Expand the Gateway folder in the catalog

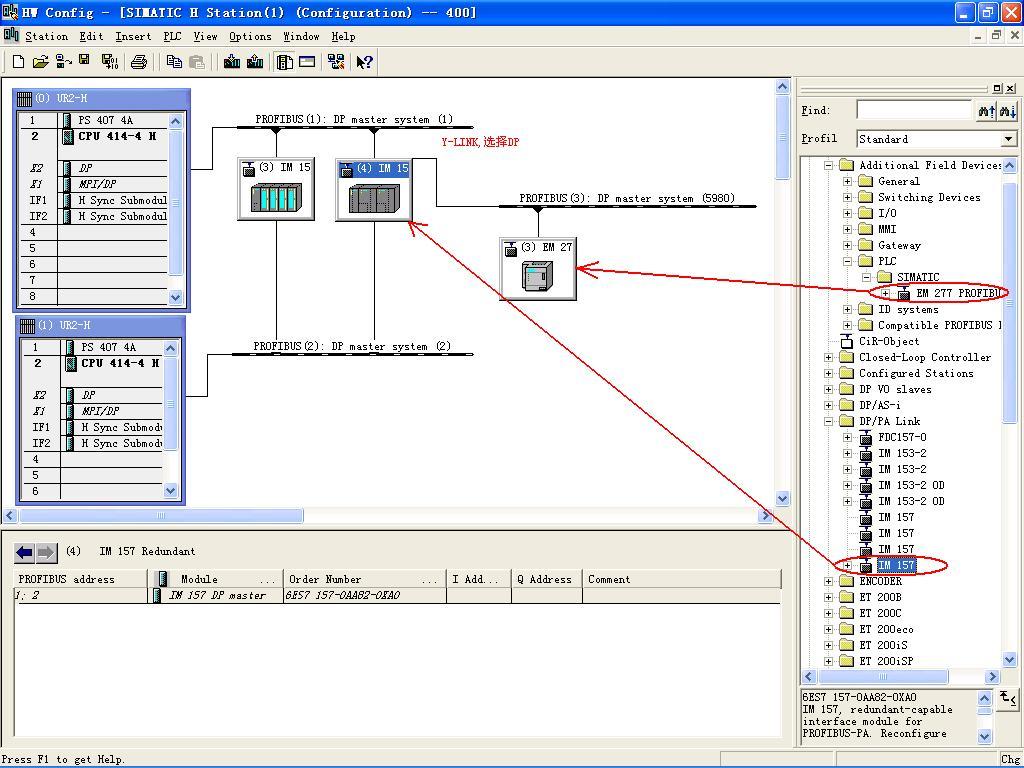(848, 245)
